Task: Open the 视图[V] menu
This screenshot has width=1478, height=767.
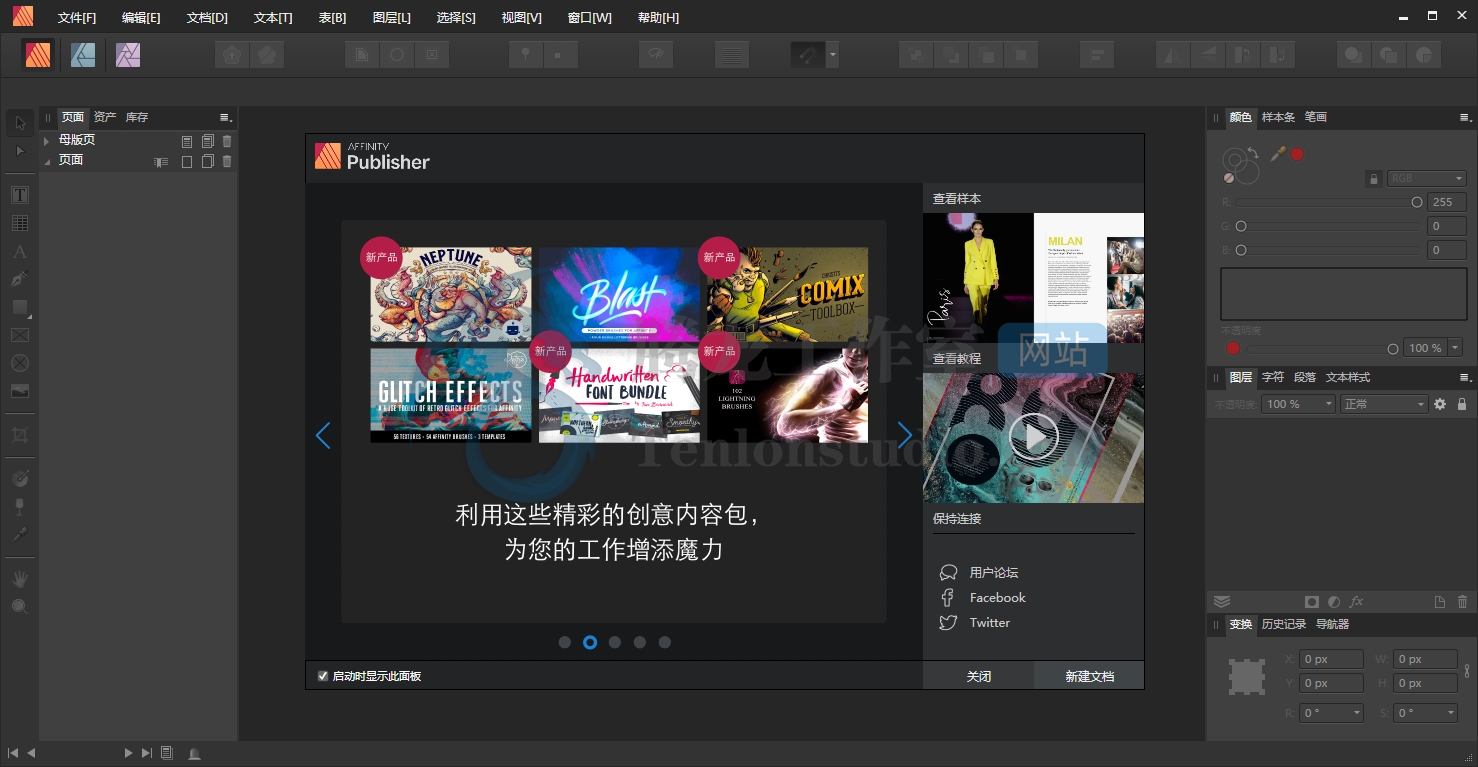Action: (x=521, y=18)
